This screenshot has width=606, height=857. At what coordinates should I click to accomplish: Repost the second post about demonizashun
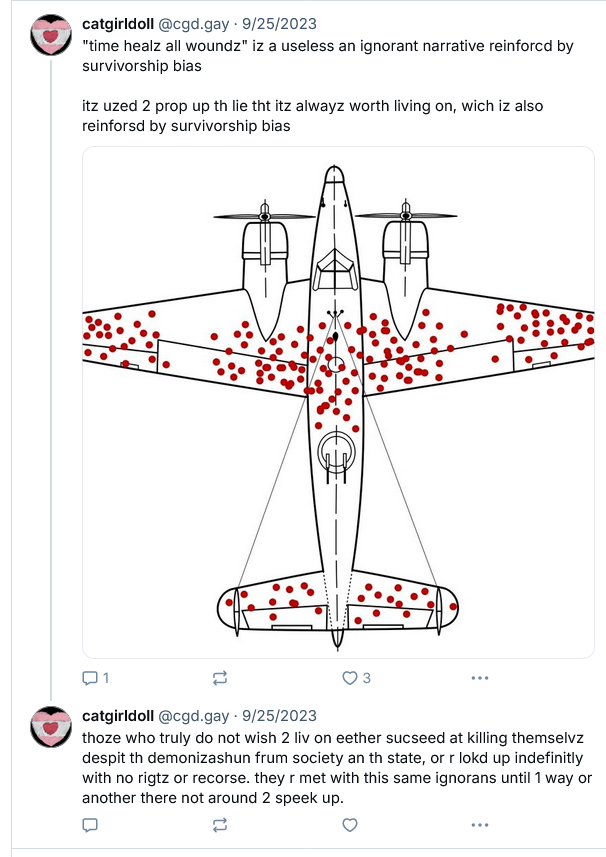[220, 825]
